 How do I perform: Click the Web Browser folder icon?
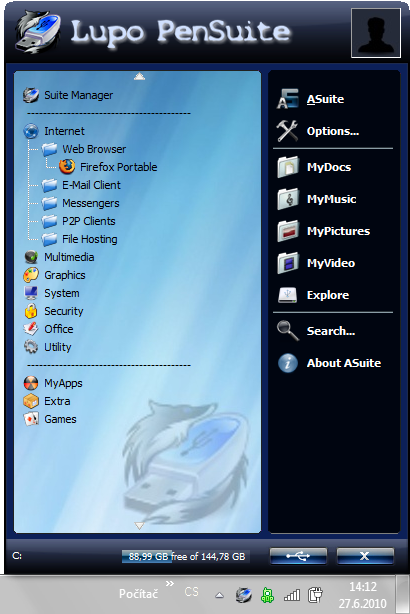tap(49, 149)
